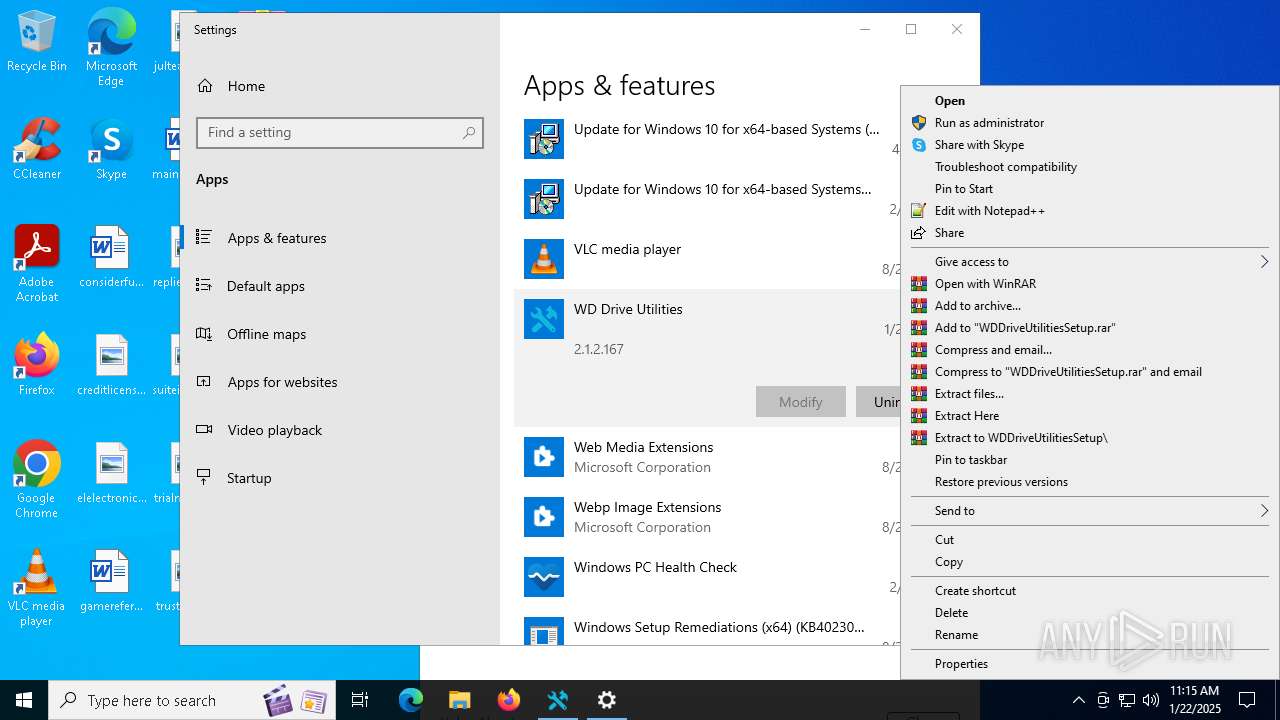
Task: Click the taskbar Type here to search box
Action: [192, 700]
